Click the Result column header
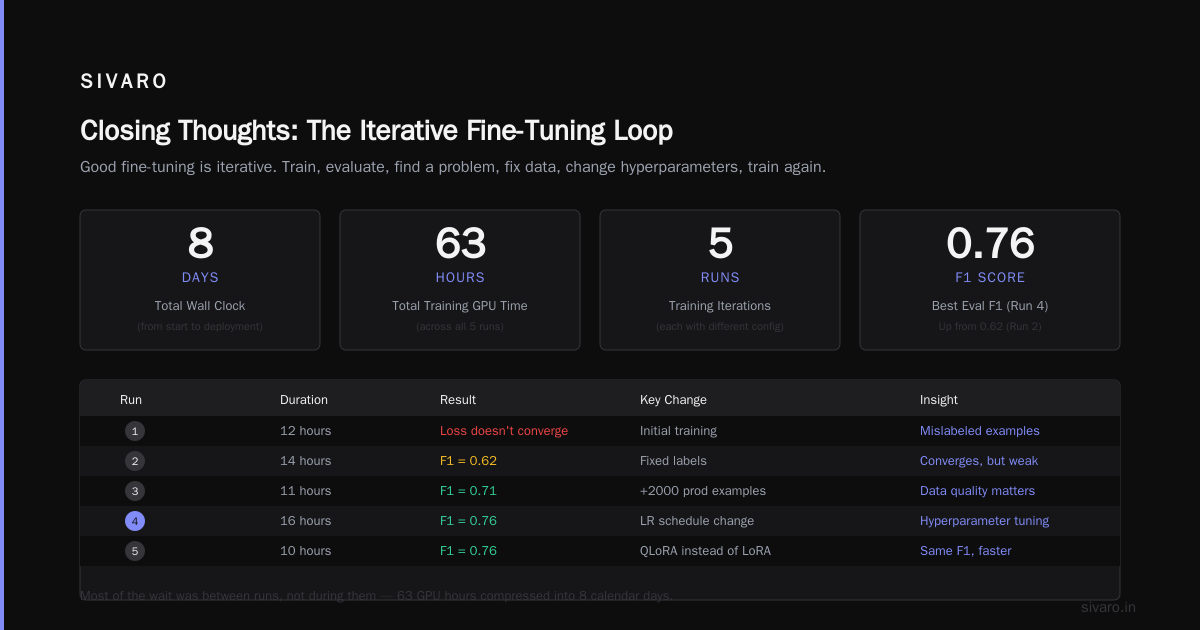This screenshot has height=630, width=1200. pyautogui.click(x=458, y=400)
